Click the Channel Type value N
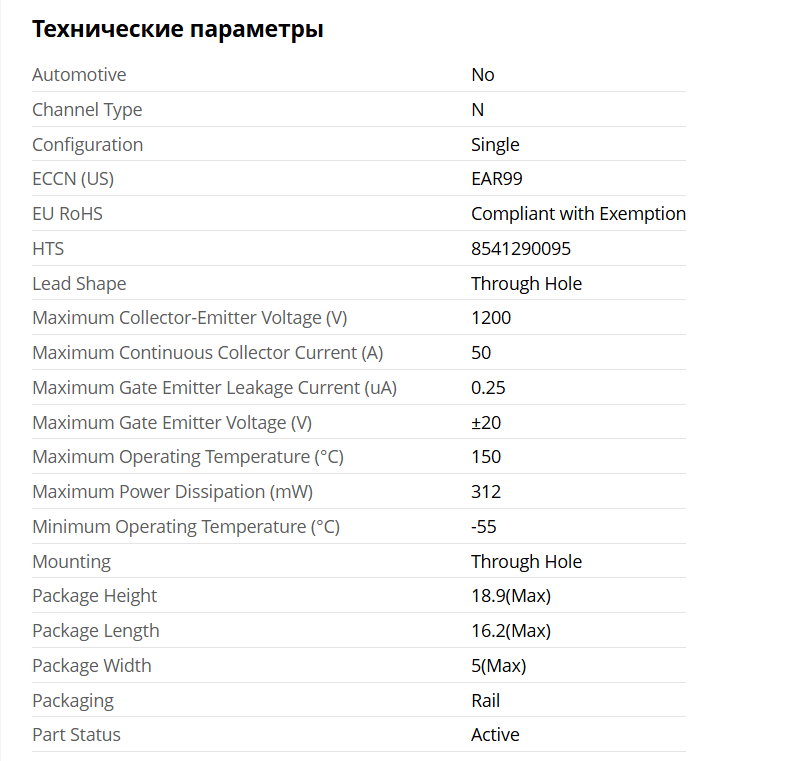Screen dimensions: 806x761 (x=478, y=110)
